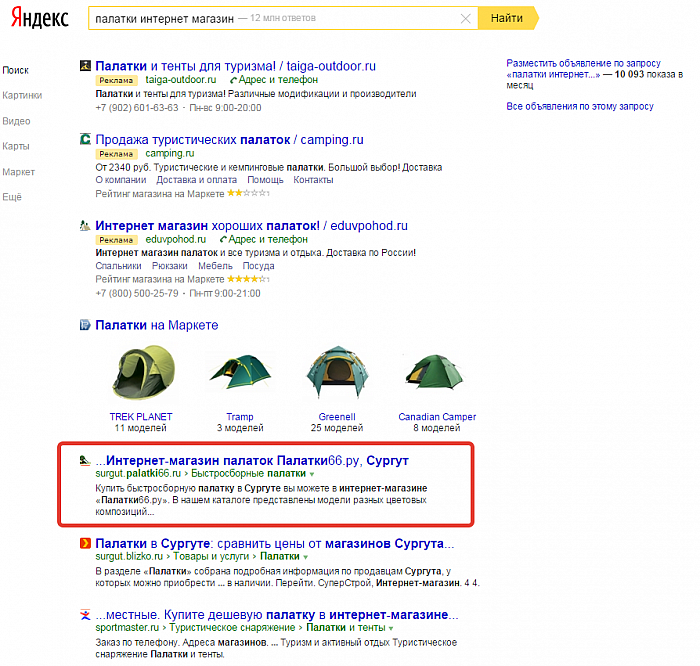The width and height of the screenshot is (700, 666).
Task: Click camping.ru green URL
Action: 170,154
